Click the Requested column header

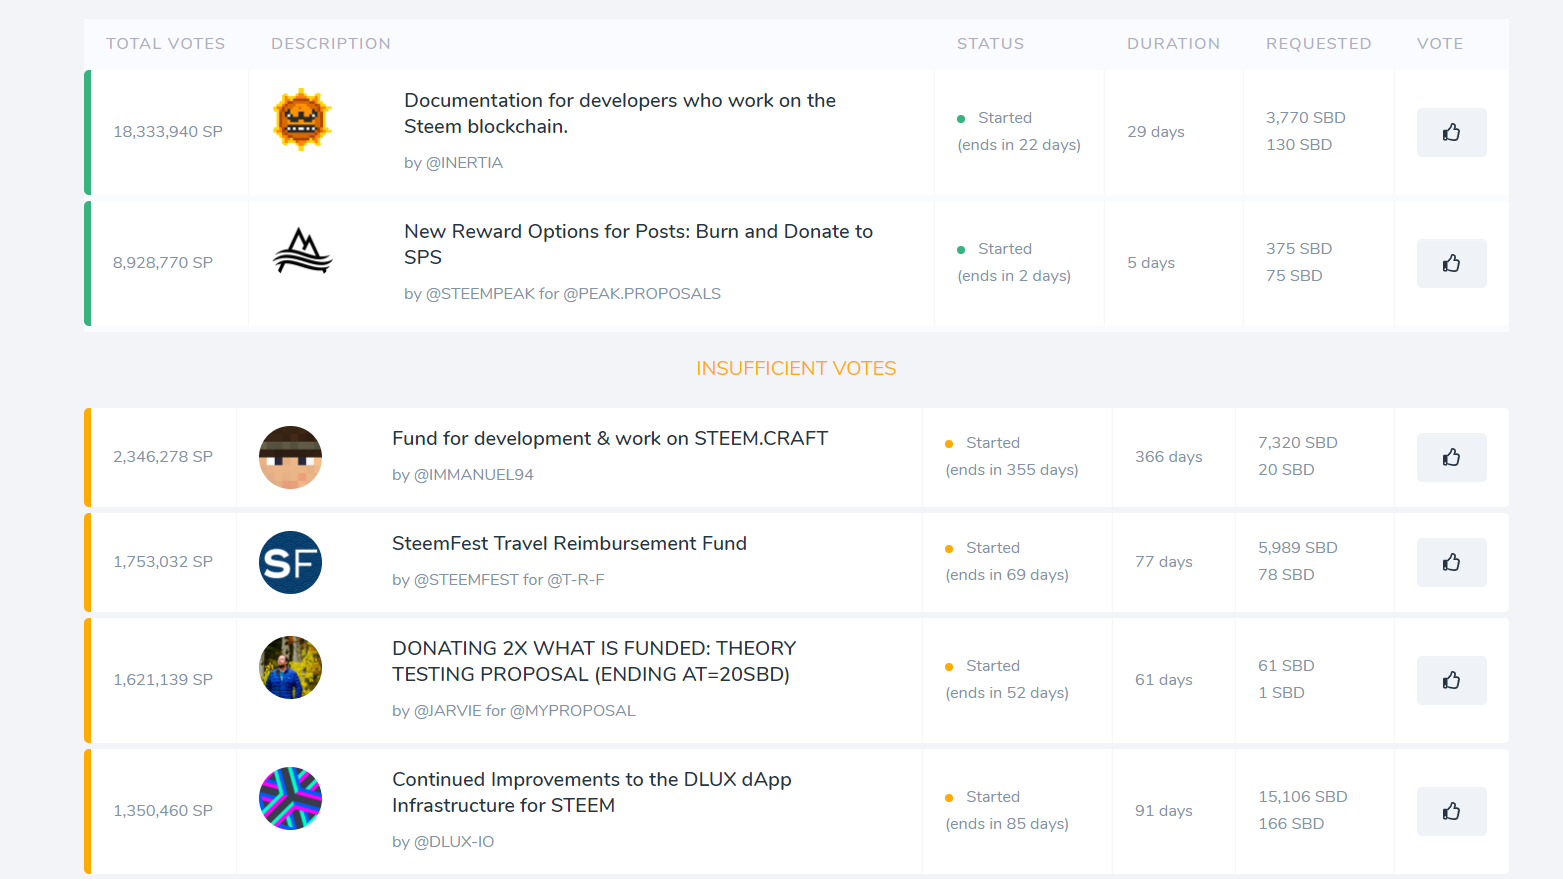1318,44
